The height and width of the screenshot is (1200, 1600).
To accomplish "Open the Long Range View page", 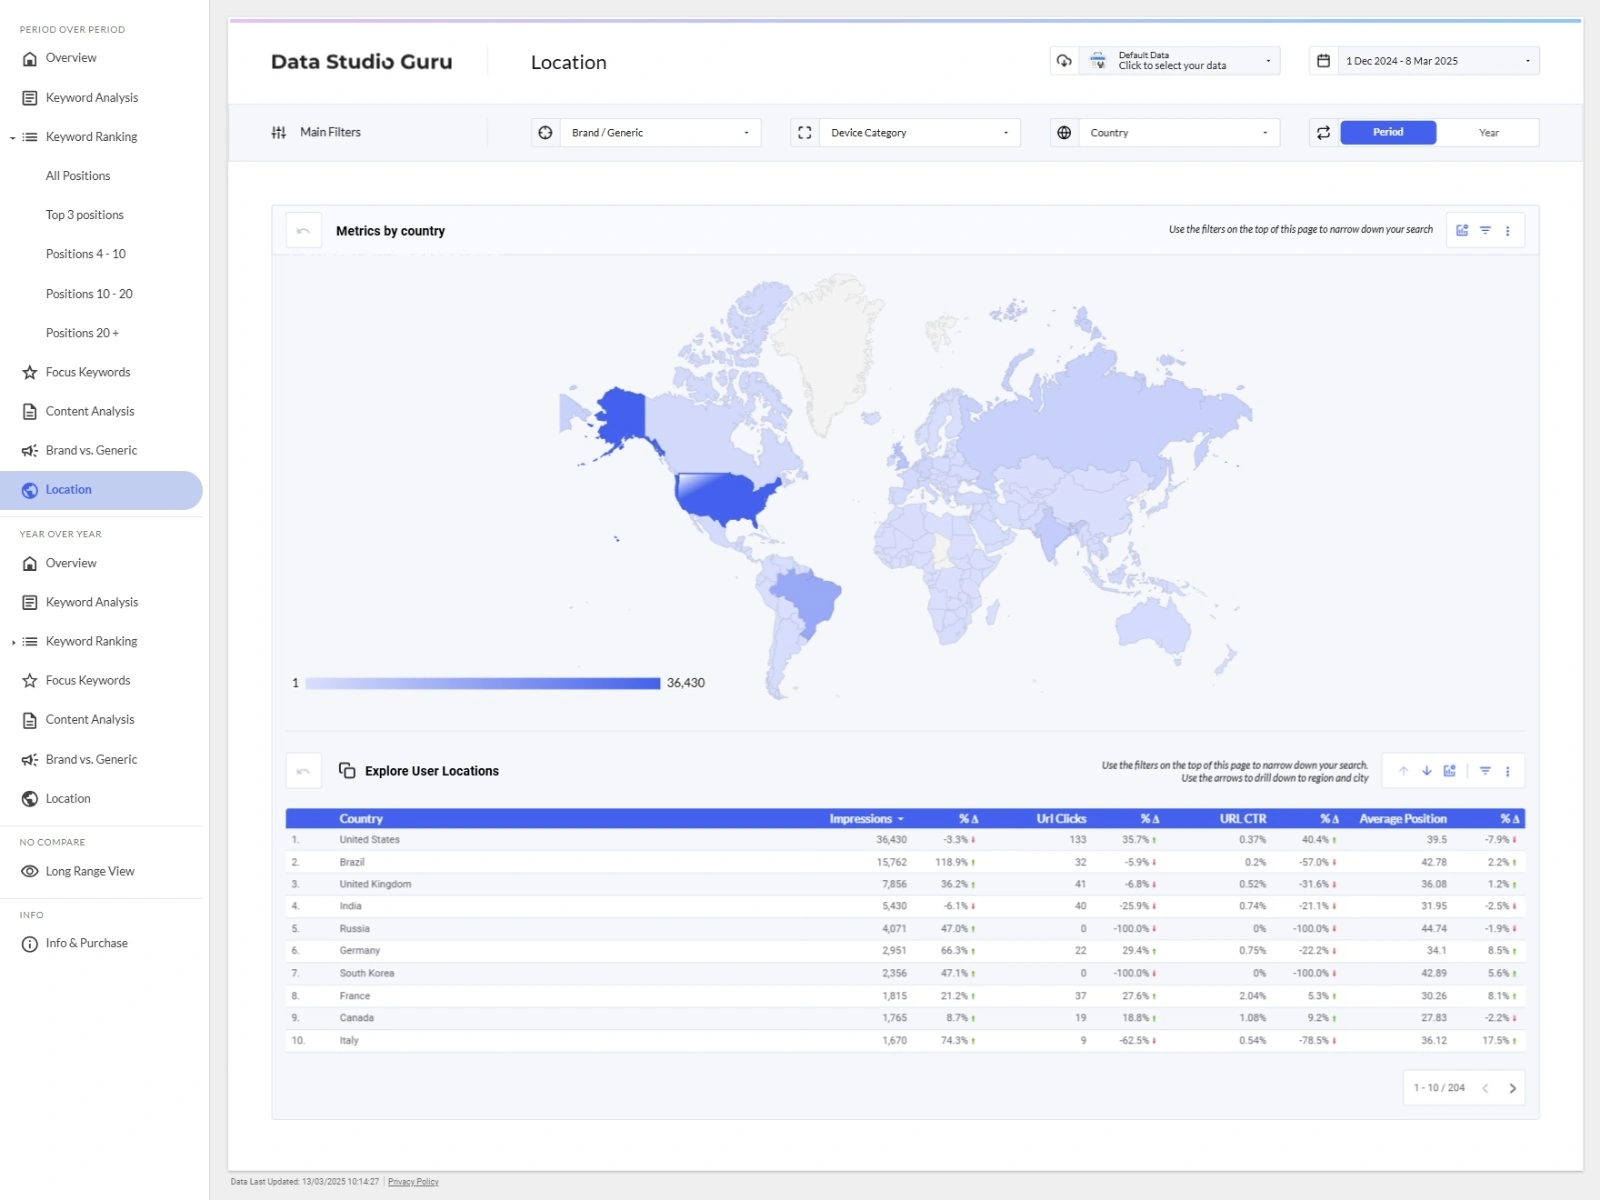I will pyautogui.click(x=90, y=871).
